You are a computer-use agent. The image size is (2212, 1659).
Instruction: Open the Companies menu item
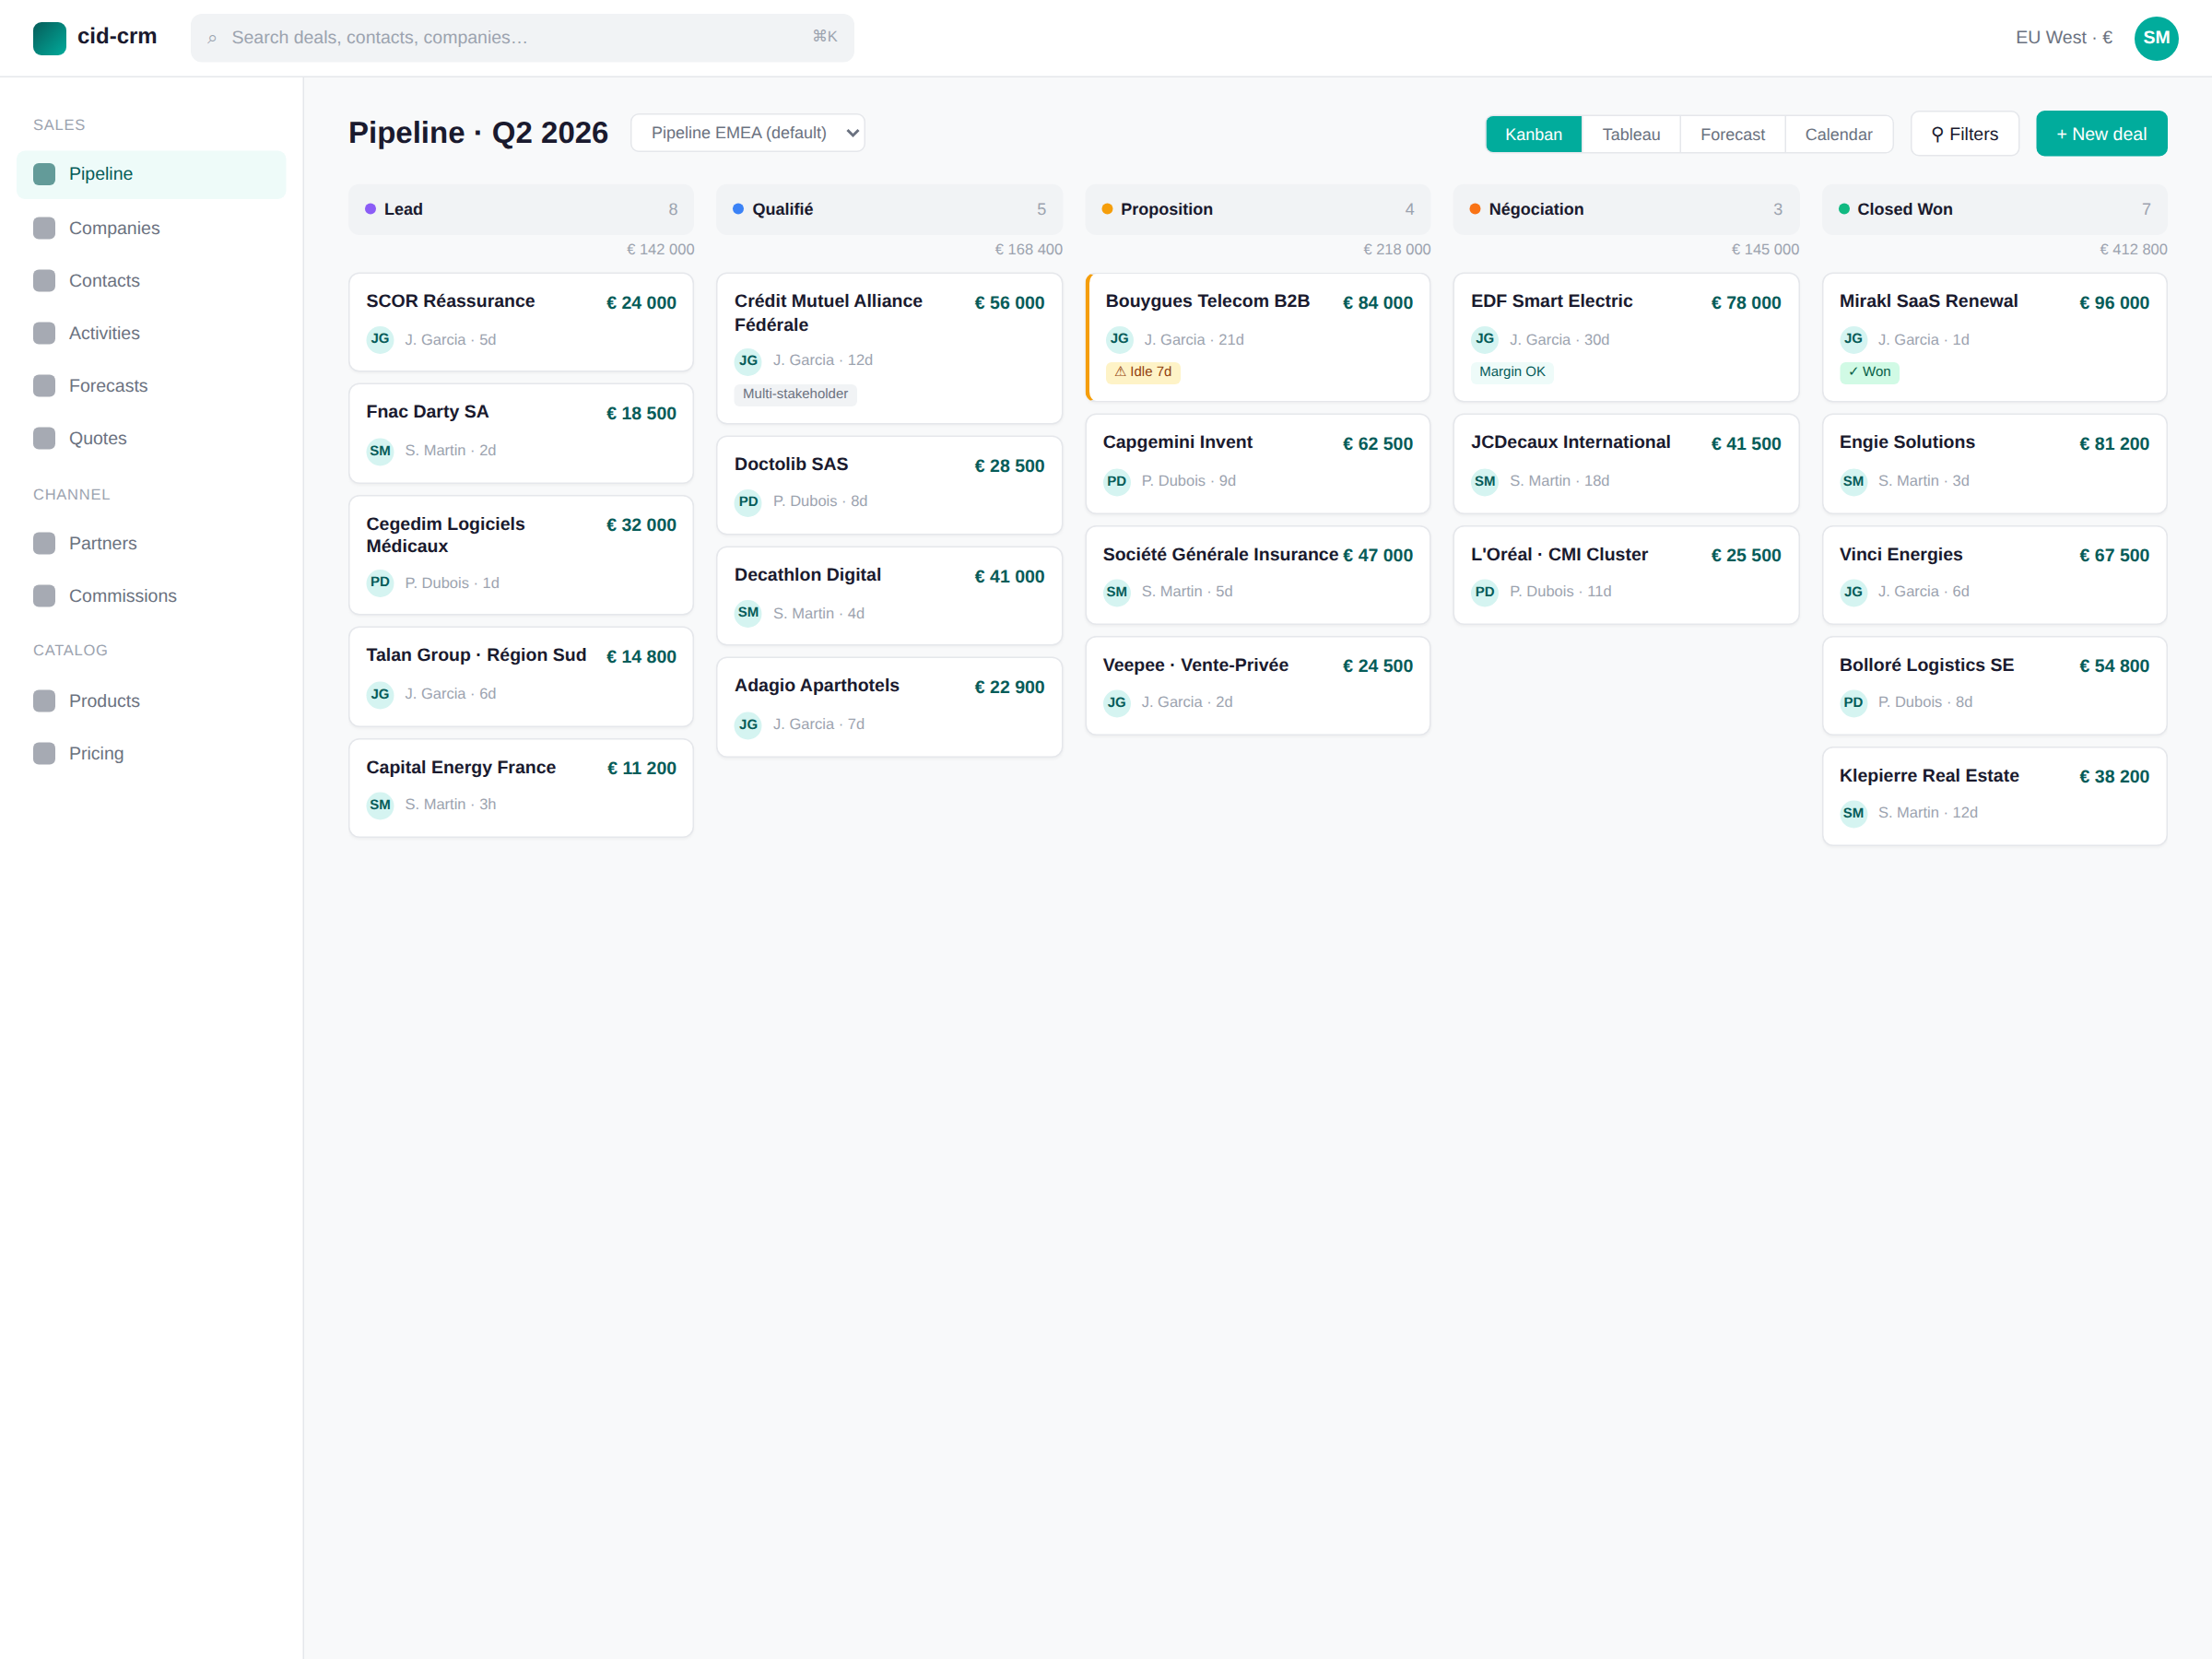[151, 228]
